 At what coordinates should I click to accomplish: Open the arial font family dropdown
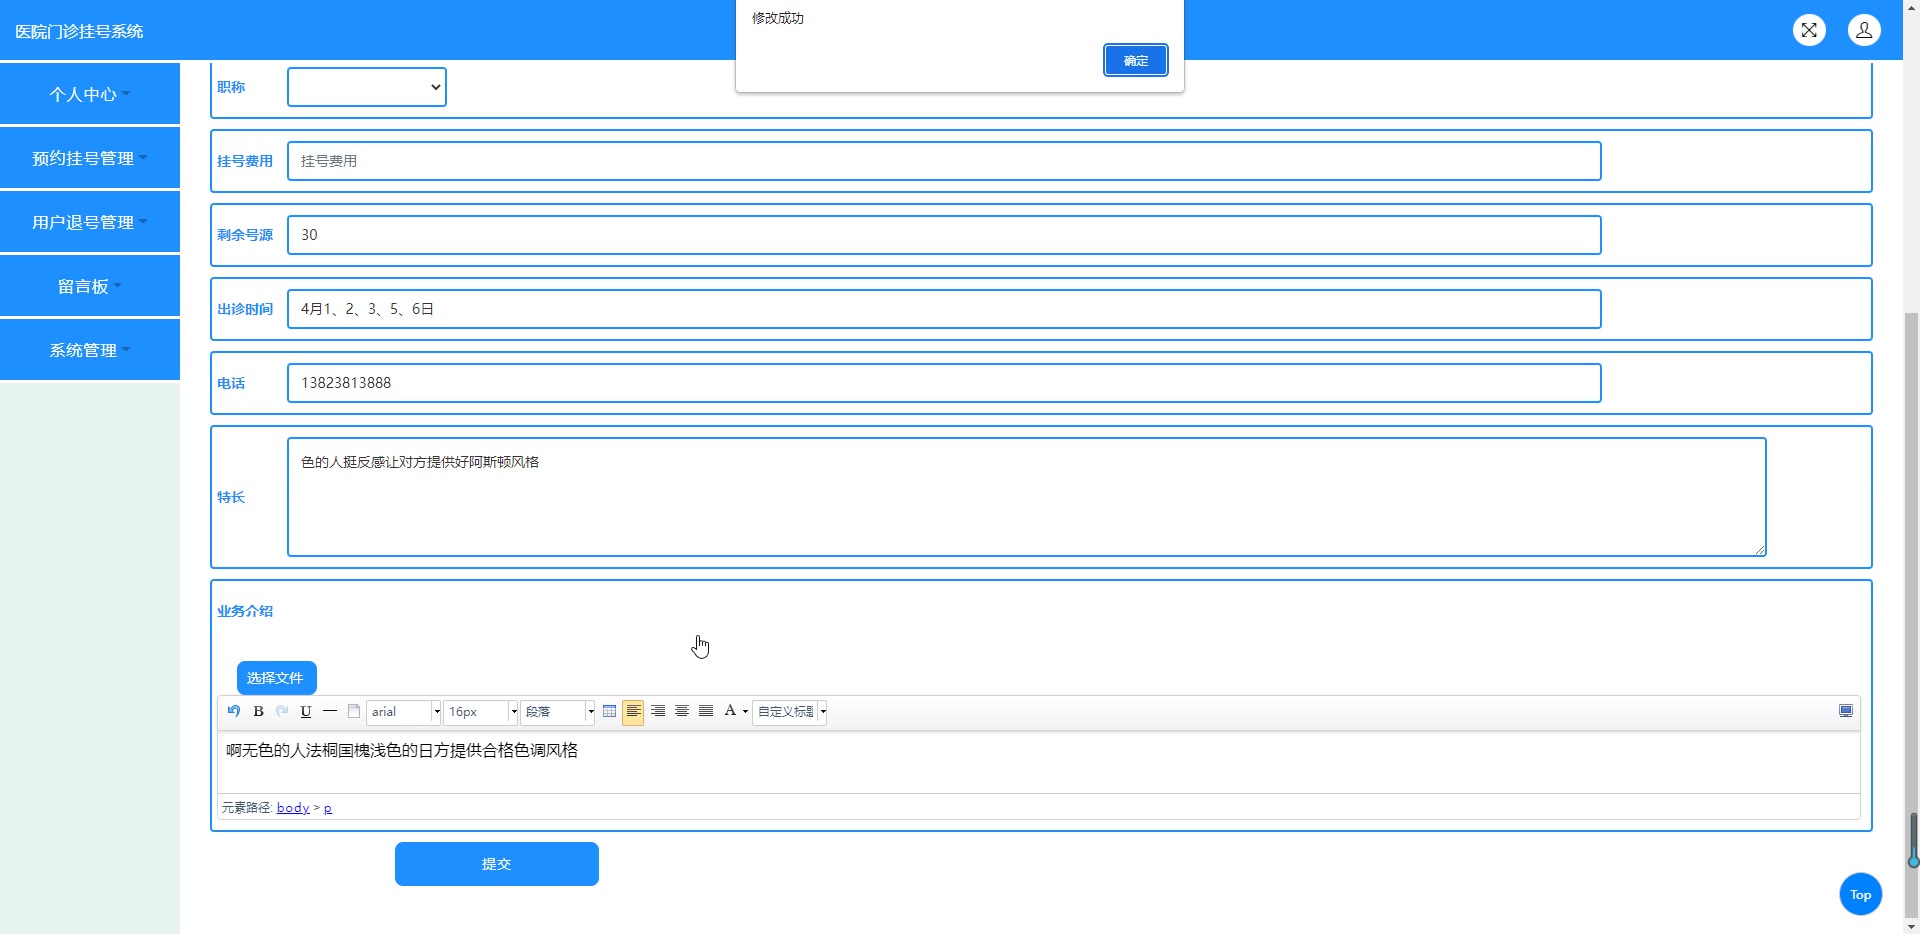click(x=404, y=712)
